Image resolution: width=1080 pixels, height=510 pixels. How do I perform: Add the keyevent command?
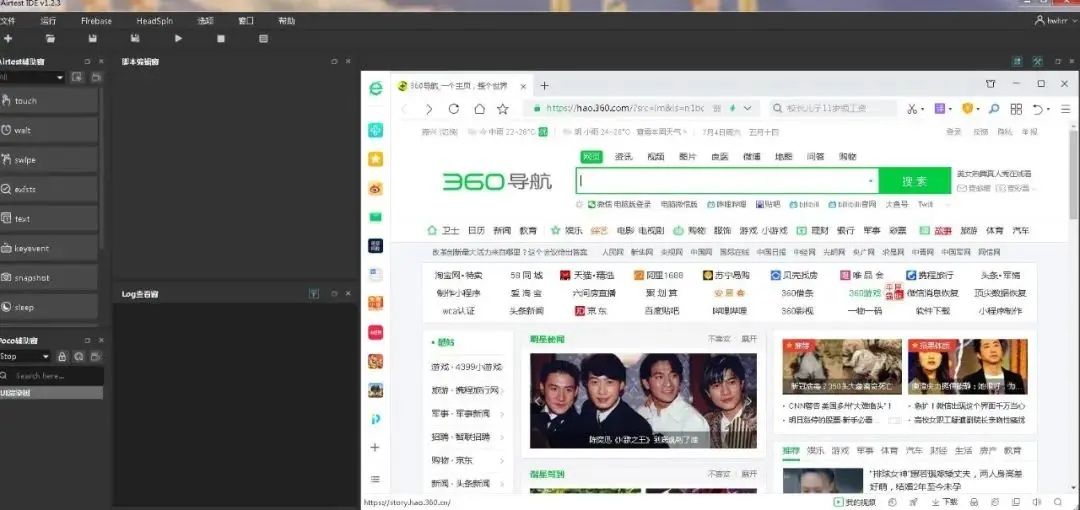[48, 248]
